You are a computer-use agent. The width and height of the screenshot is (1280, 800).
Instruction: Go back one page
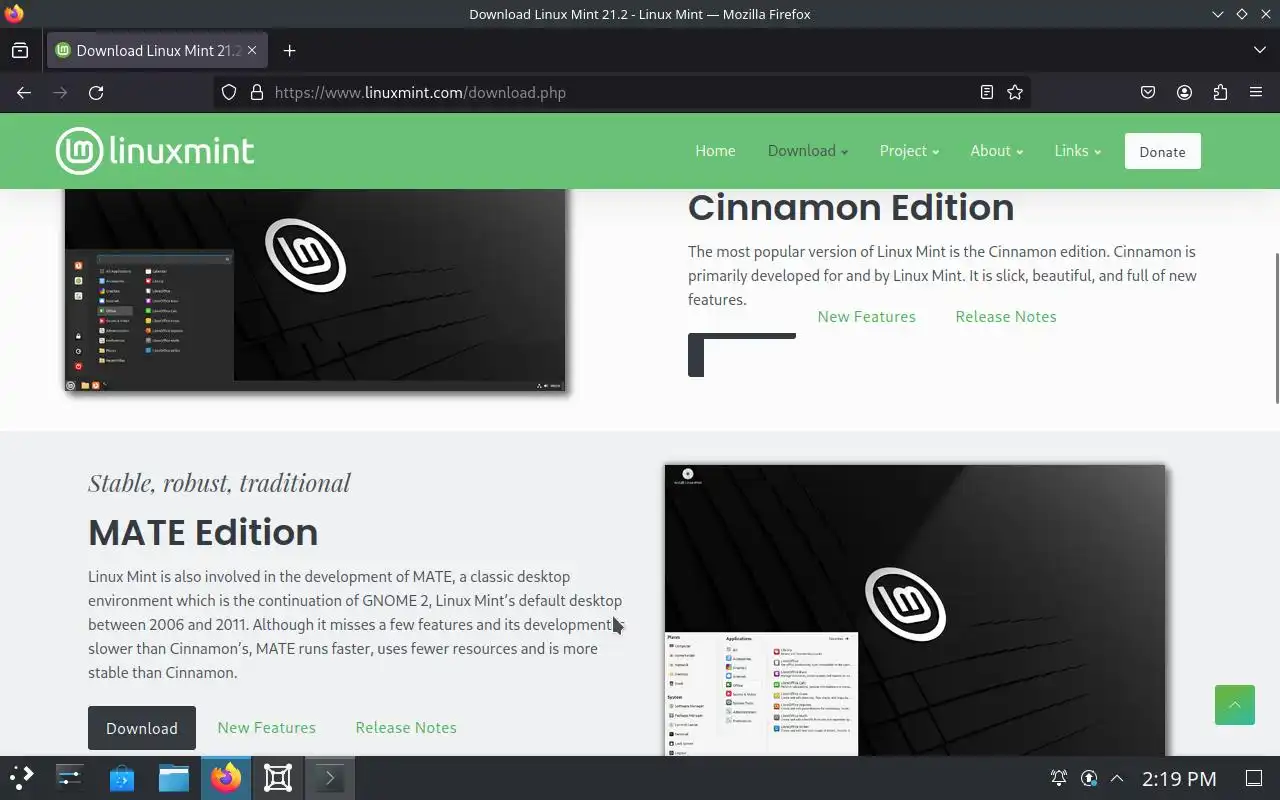click(x=24, y=93)
